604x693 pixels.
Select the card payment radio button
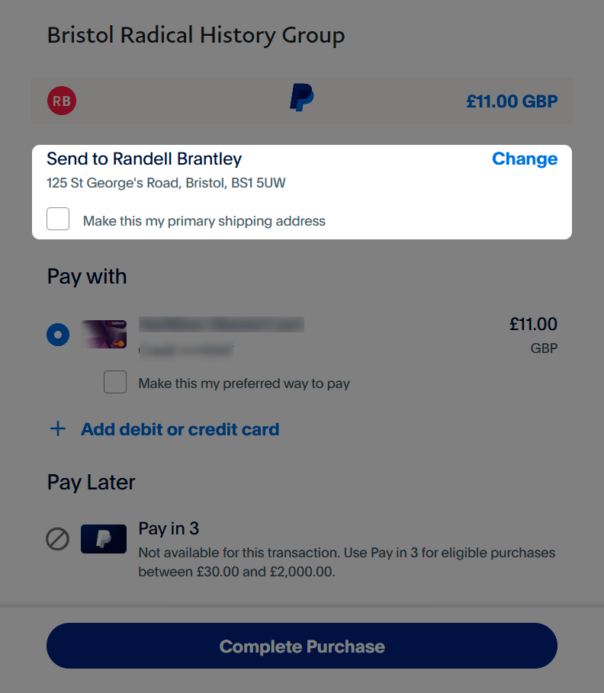click(58, 335)
